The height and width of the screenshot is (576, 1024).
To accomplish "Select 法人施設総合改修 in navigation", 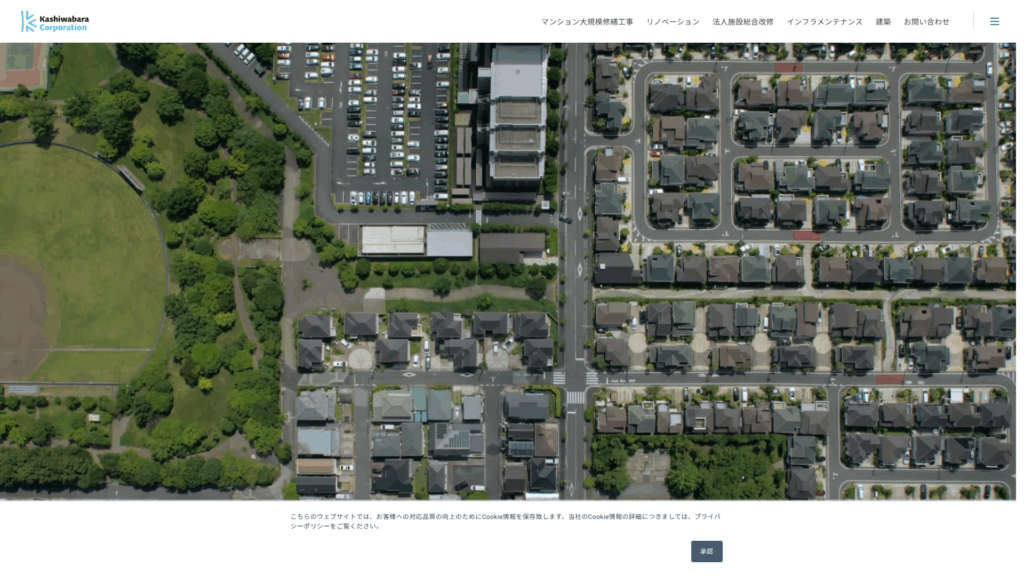I will click(742, 22).
